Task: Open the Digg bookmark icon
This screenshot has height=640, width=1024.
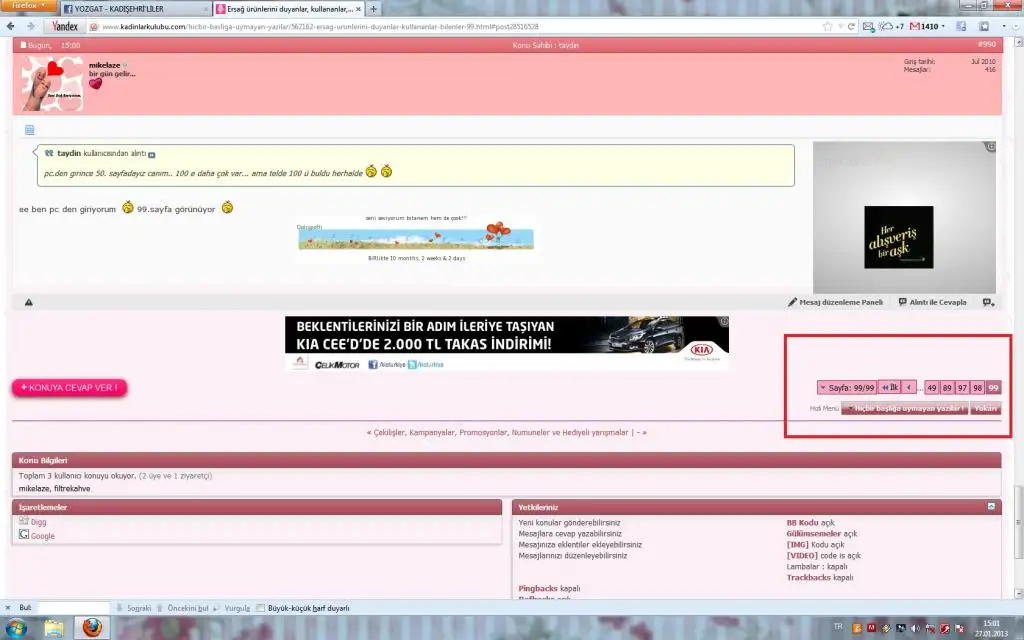Action: [x=24, y=522]
